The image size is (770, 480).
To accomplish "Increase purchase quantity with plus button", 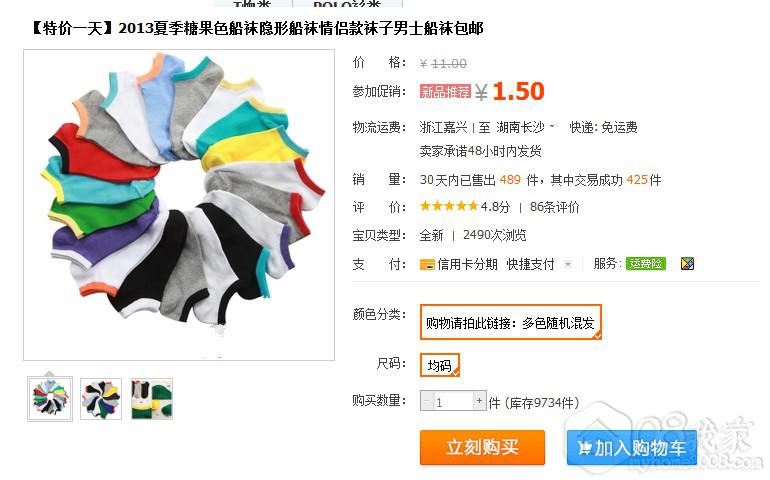I will pos(479,401).
